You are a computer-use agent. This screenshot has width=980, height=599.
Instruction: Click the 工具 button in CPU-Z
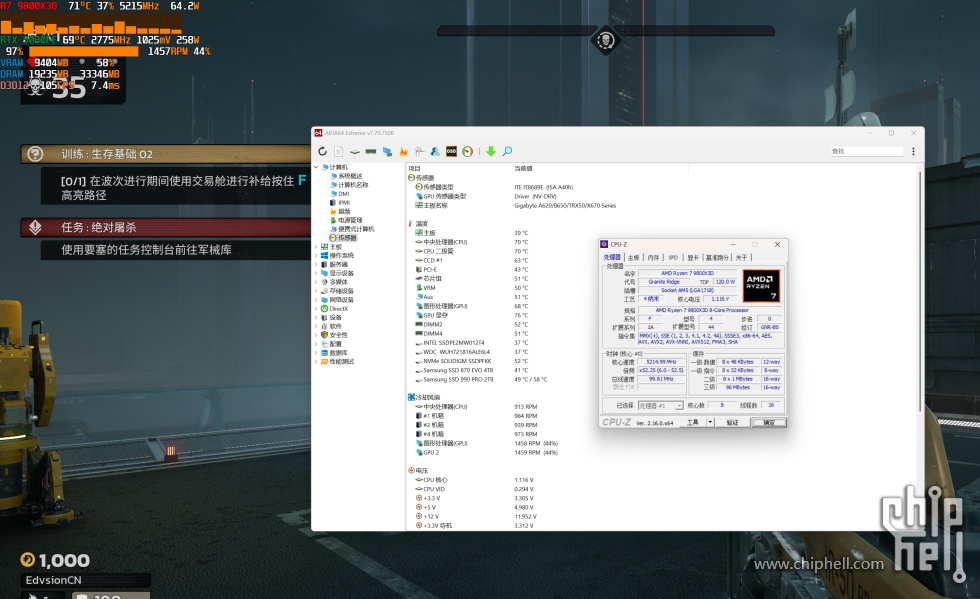pos(693,423)
